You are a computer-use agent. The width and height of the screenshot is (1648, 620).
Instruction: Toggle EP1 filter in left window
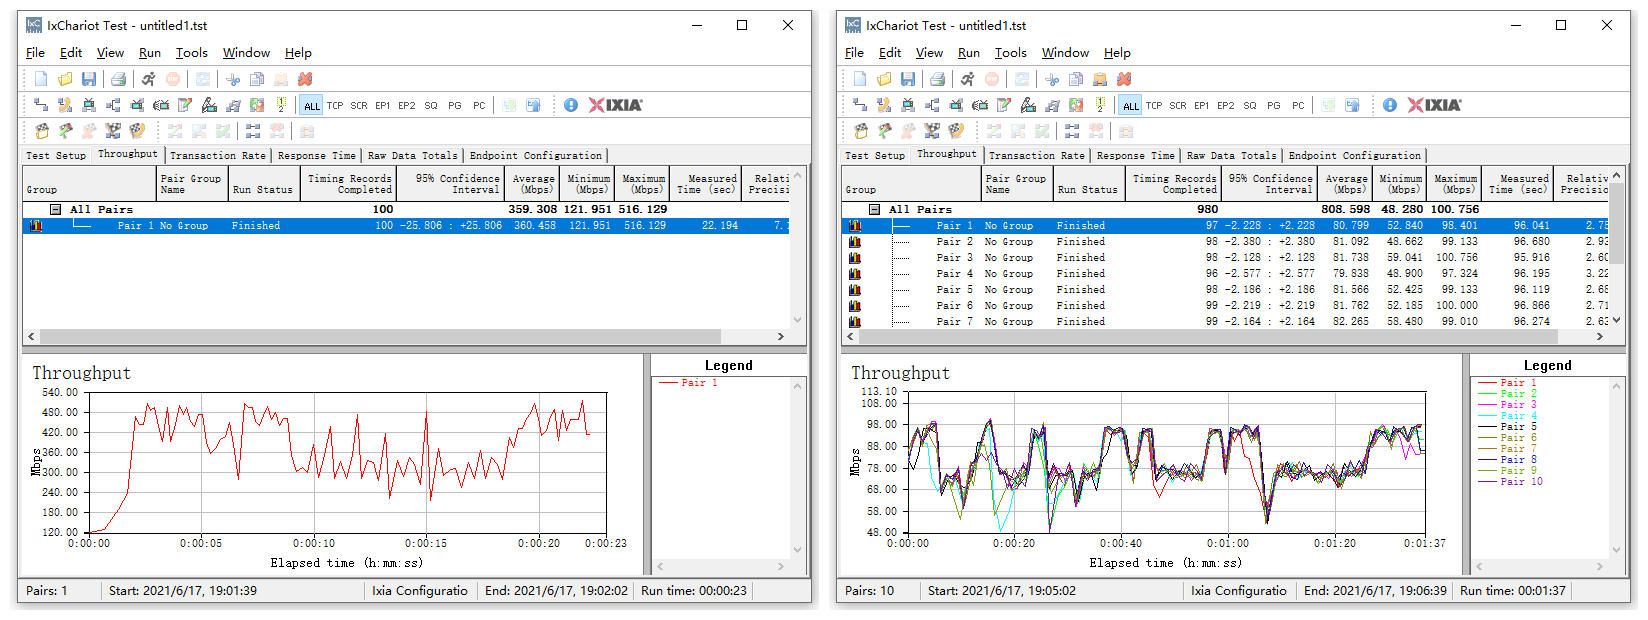pos(383,106)
